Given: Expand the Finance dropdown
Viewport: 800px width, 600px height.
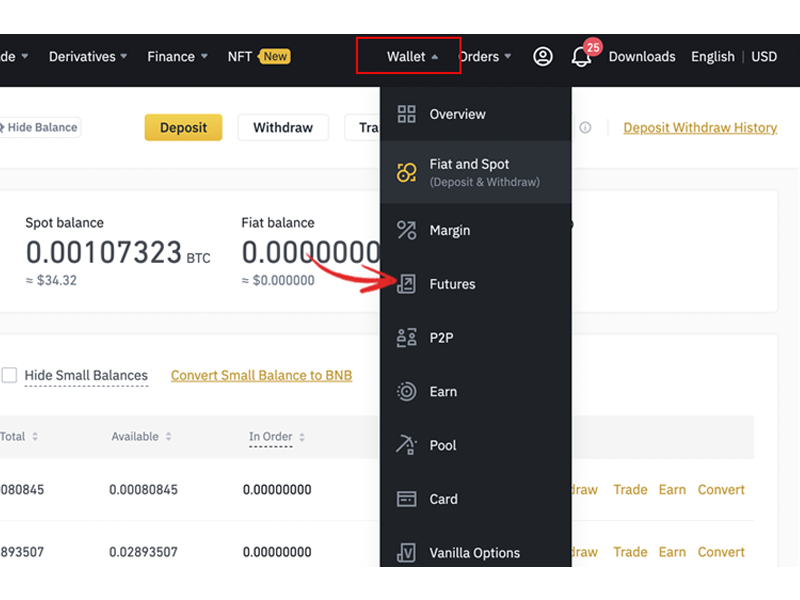Looking at the screenshot, I should [x=177, y=56].
